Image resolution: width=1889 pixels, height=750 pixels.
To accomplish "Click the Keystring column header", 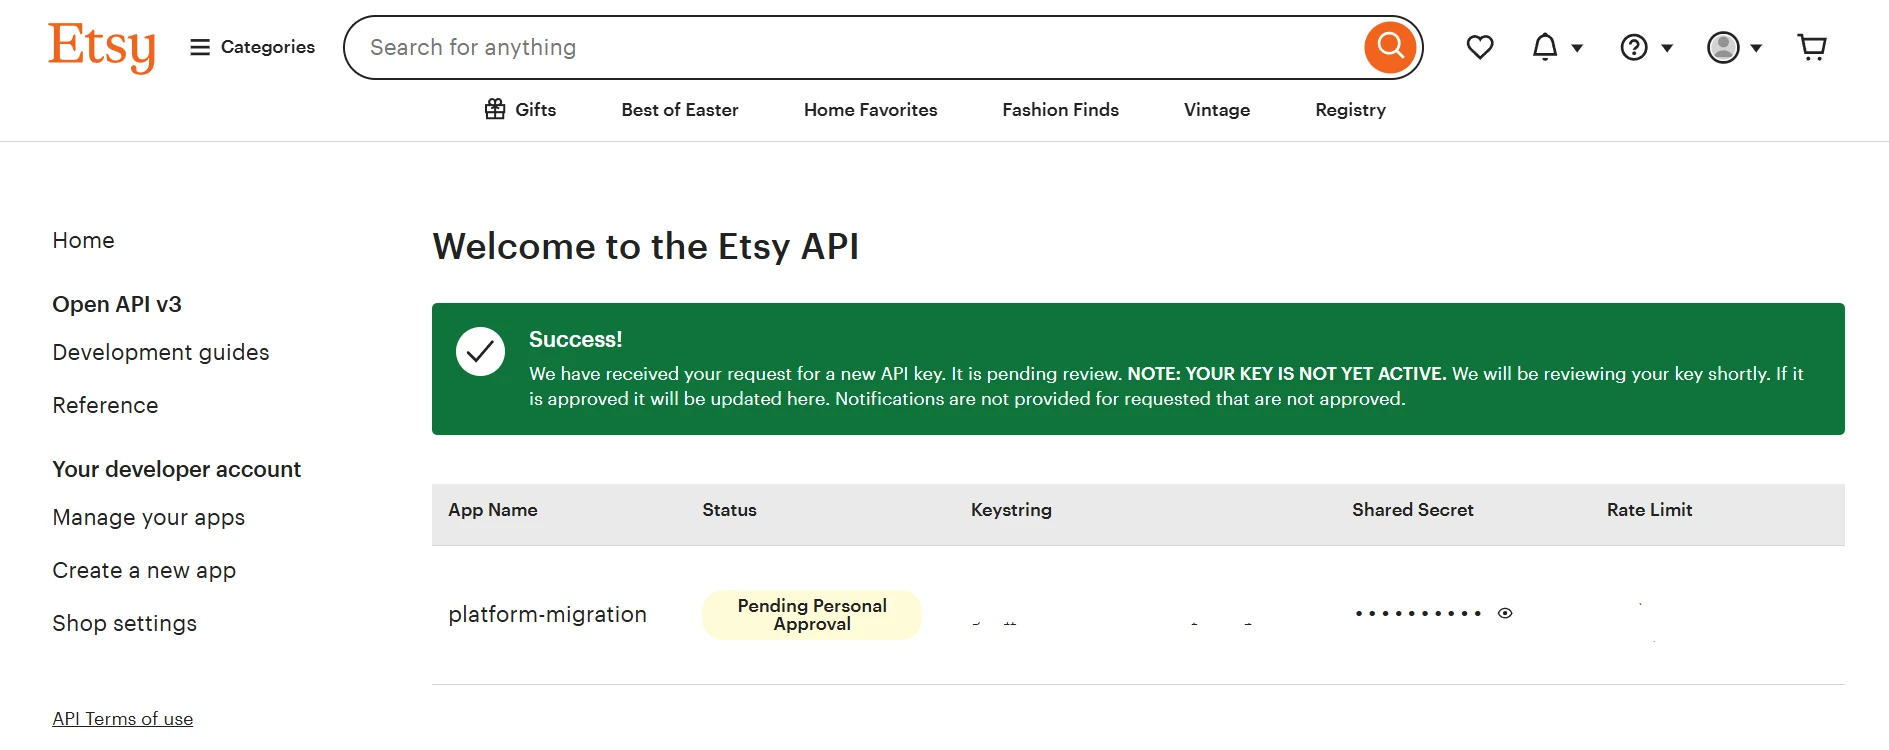I will 1011,510.
